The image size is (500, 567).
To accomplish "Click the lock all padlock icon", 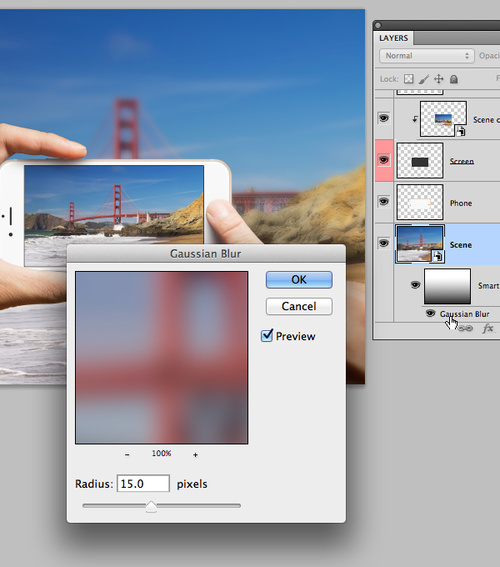I will (x=454, y=79).
